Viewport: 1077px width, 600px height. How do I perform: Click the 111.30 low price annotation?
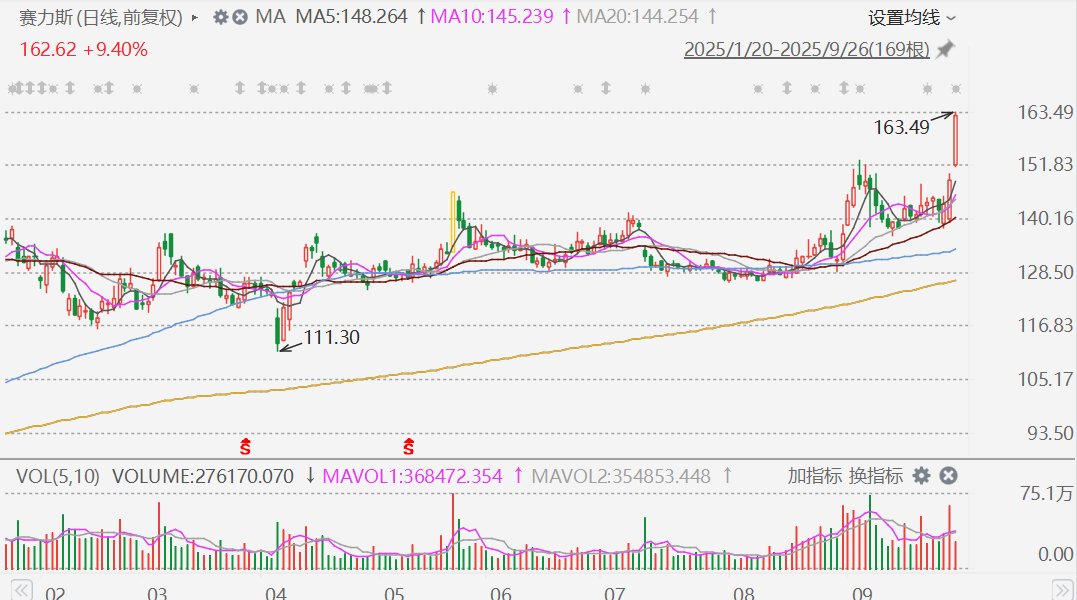(x=332, y=337)
